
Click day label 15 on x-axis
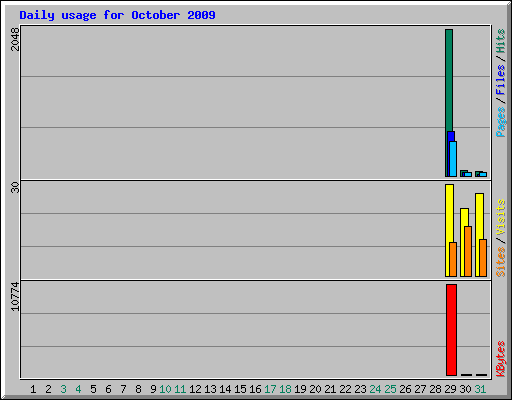point(240,389)
